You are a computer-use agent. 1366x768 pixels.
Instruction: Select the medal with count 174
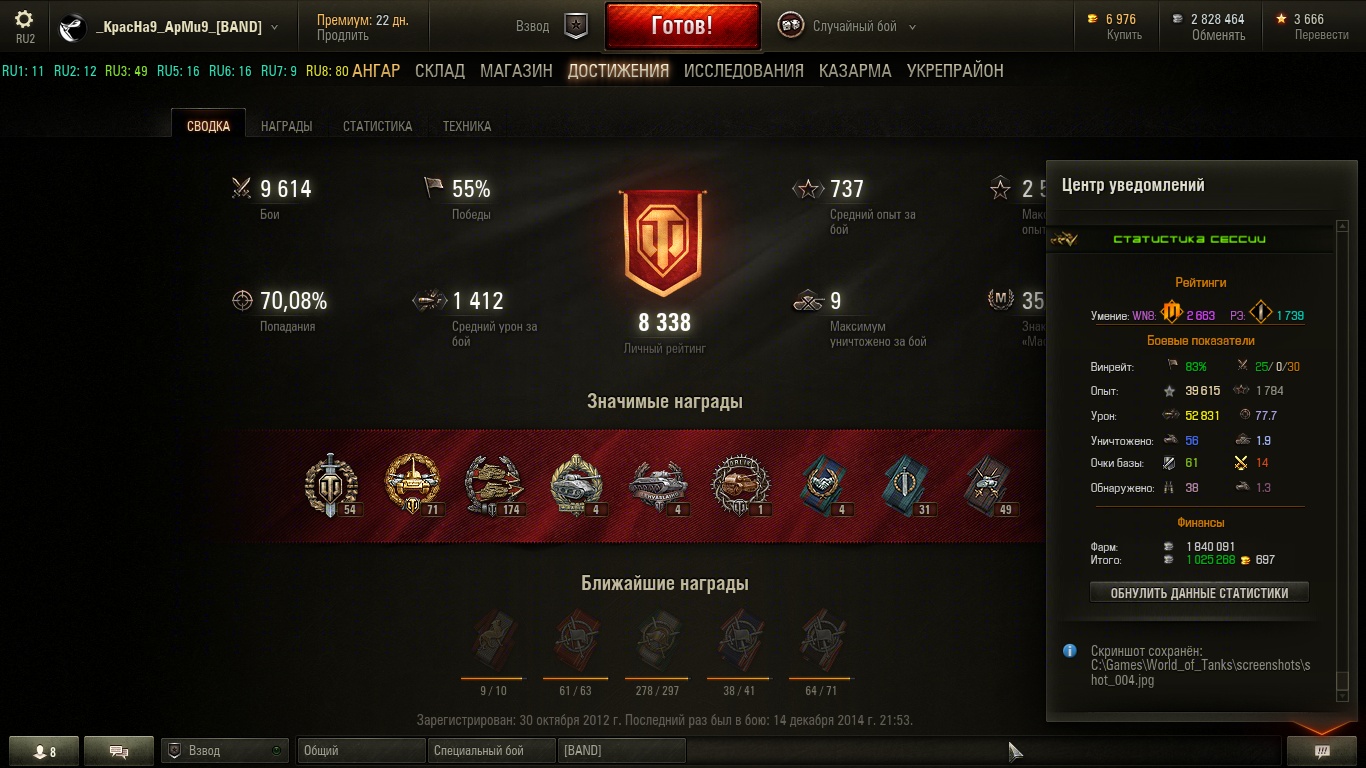496,485
